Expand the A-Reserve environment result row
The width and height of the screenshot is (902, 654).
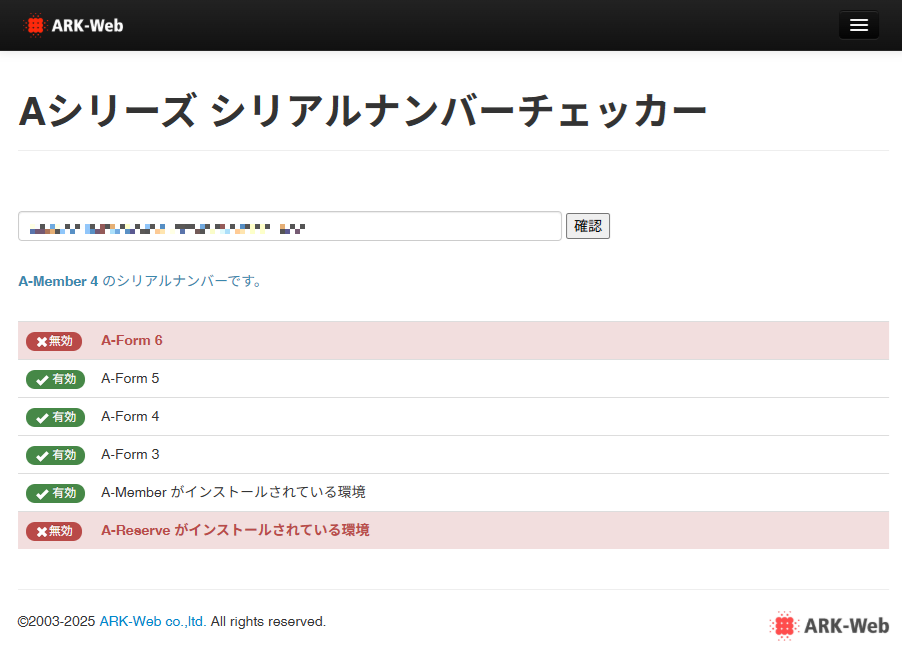coord(450,531)
